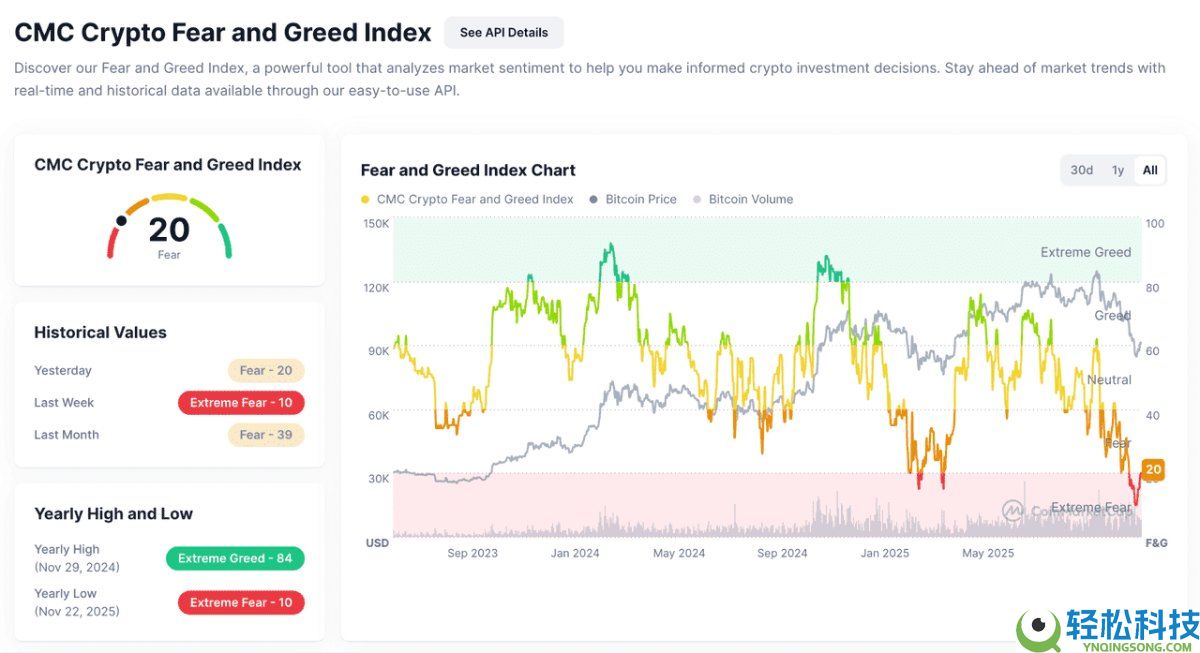
Task: Click the Yearly Low Extreme Fear - 10 badge
Action: tap(241, 602)
